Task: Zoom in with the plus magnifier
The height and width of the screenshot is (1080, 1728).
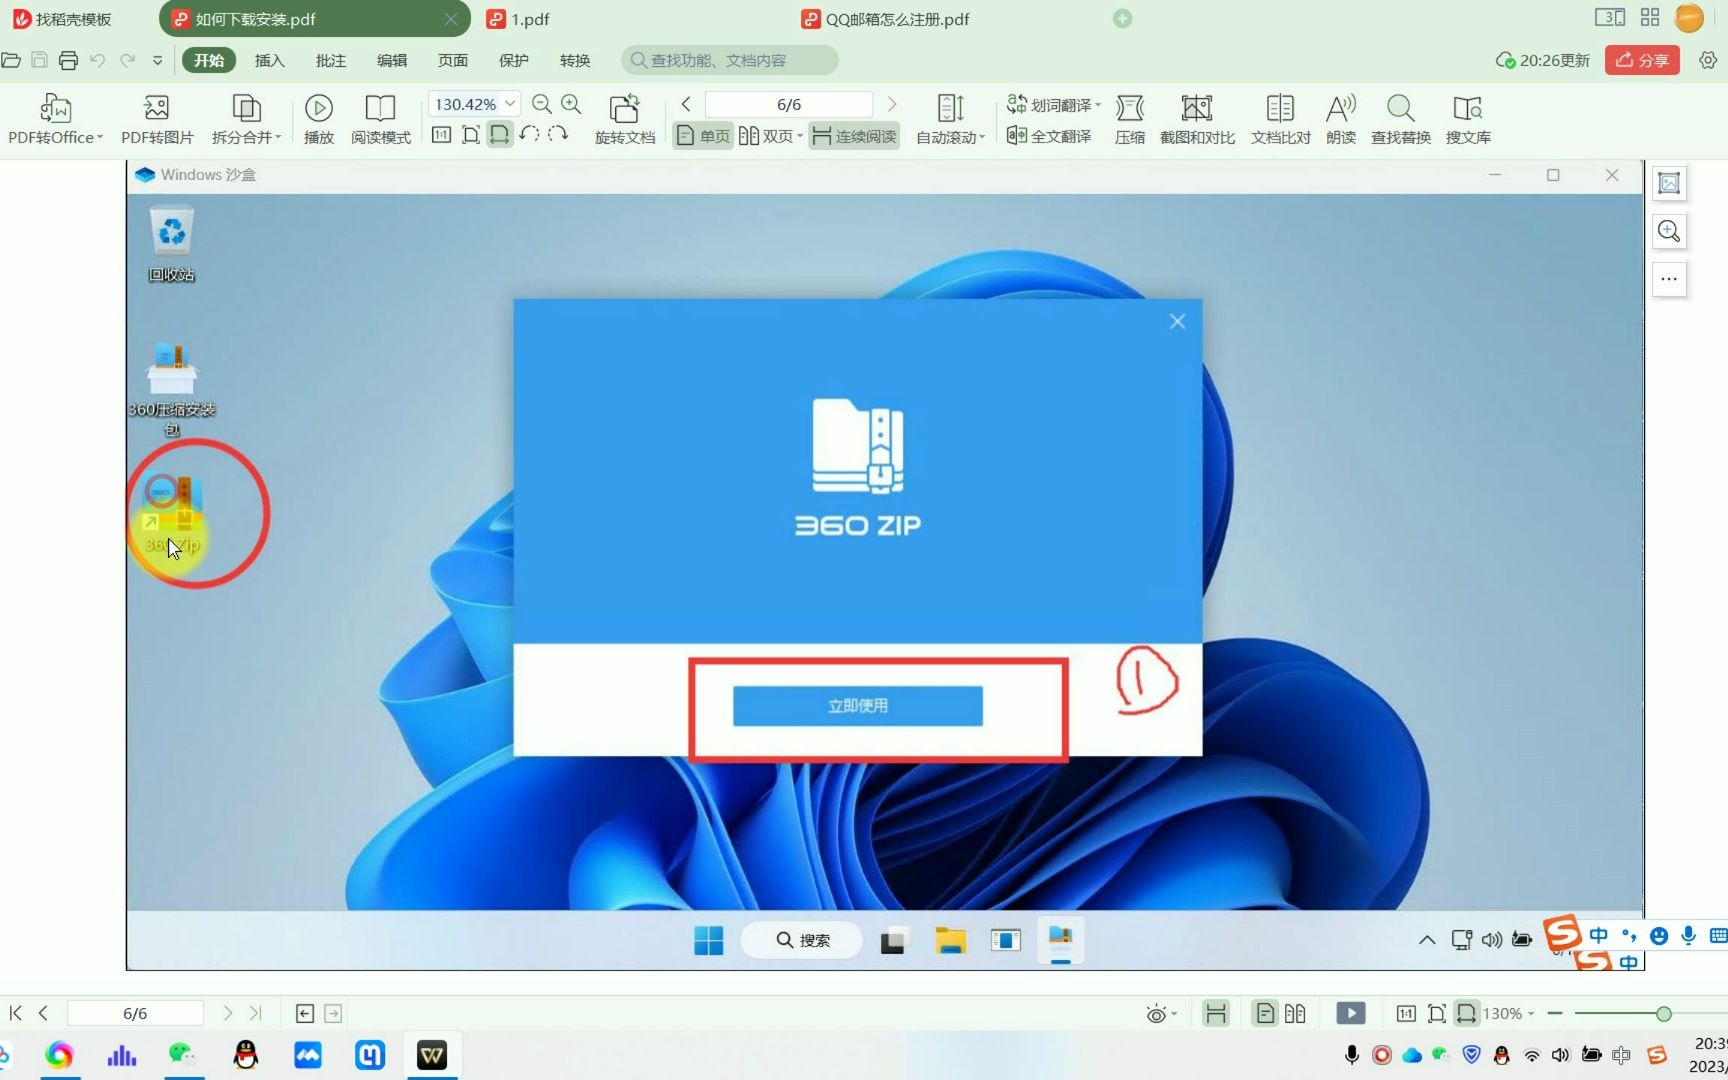Action: (571, 104)
